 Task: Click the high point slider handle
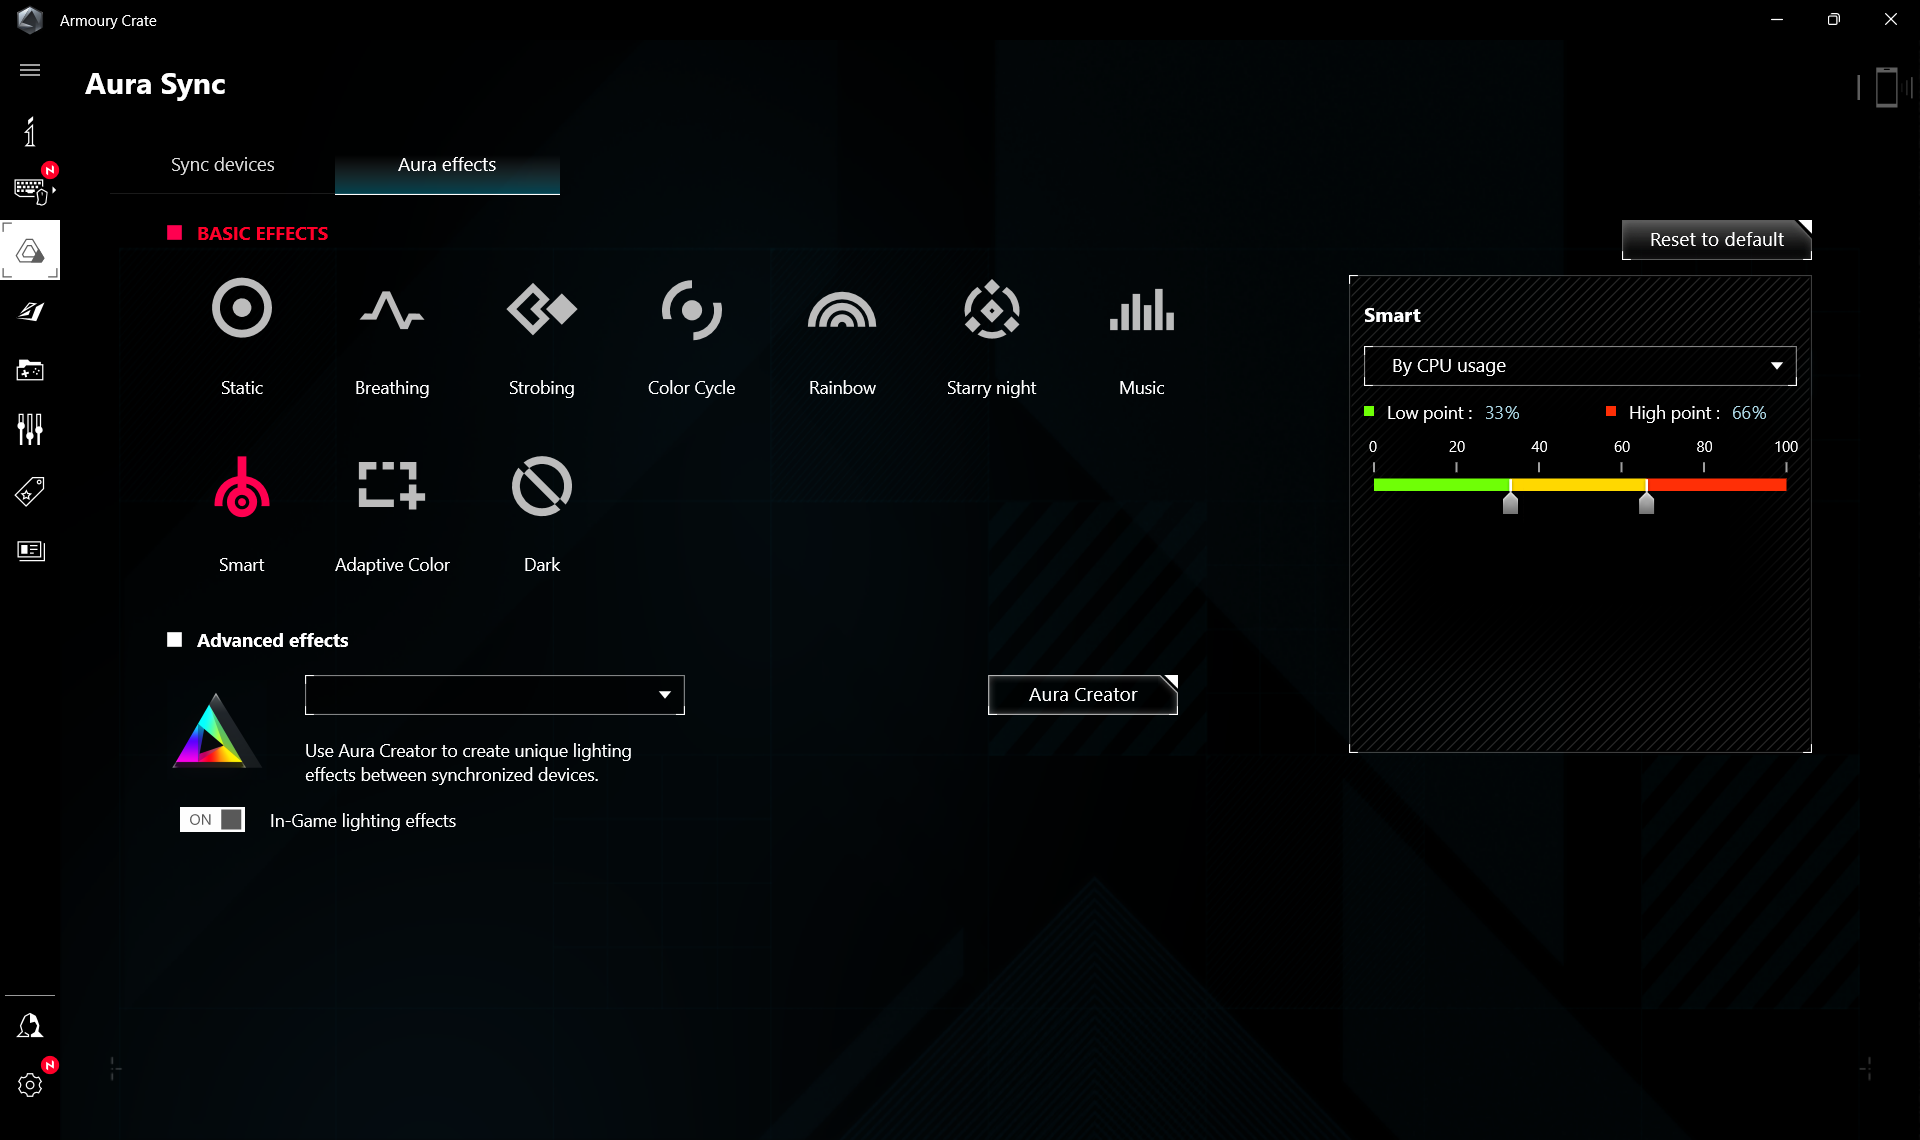coord(1647,502)
